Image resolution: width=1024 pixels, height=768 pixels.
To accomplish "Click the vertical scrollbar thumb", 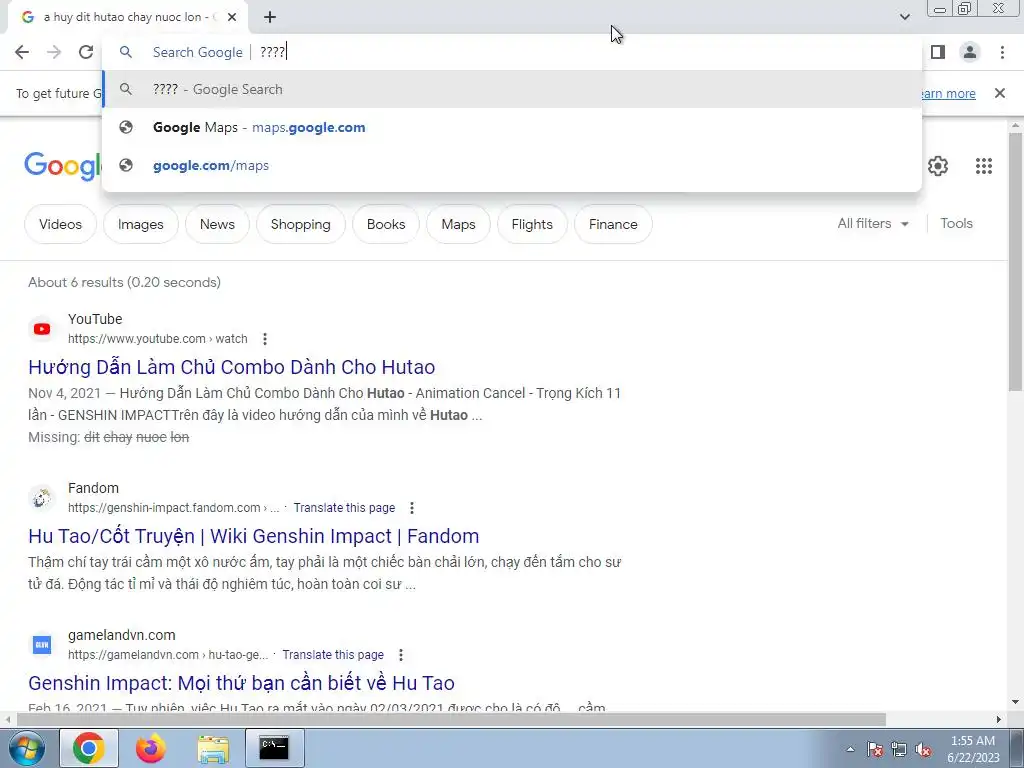I will pyautogui.click(x=1016, y=261).
